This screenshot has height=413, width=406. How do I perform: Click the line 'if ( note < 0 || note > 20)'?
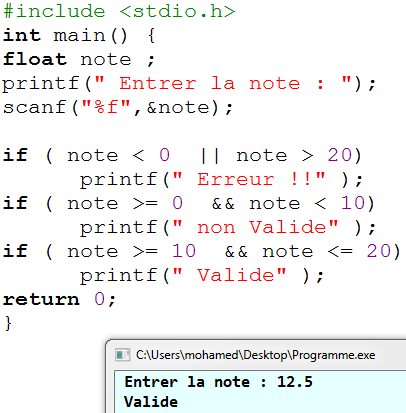pyautogui.click(x=182, y=155)
